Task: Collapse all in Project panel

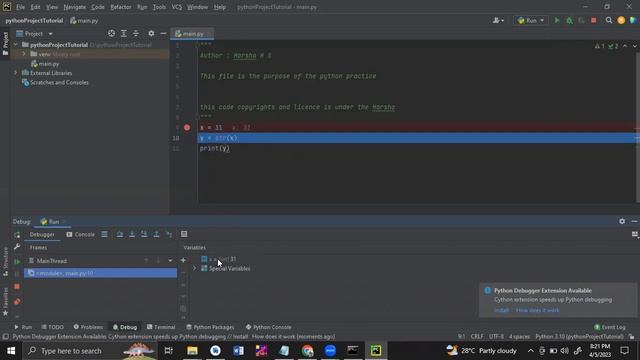Action: click(136, 33)
